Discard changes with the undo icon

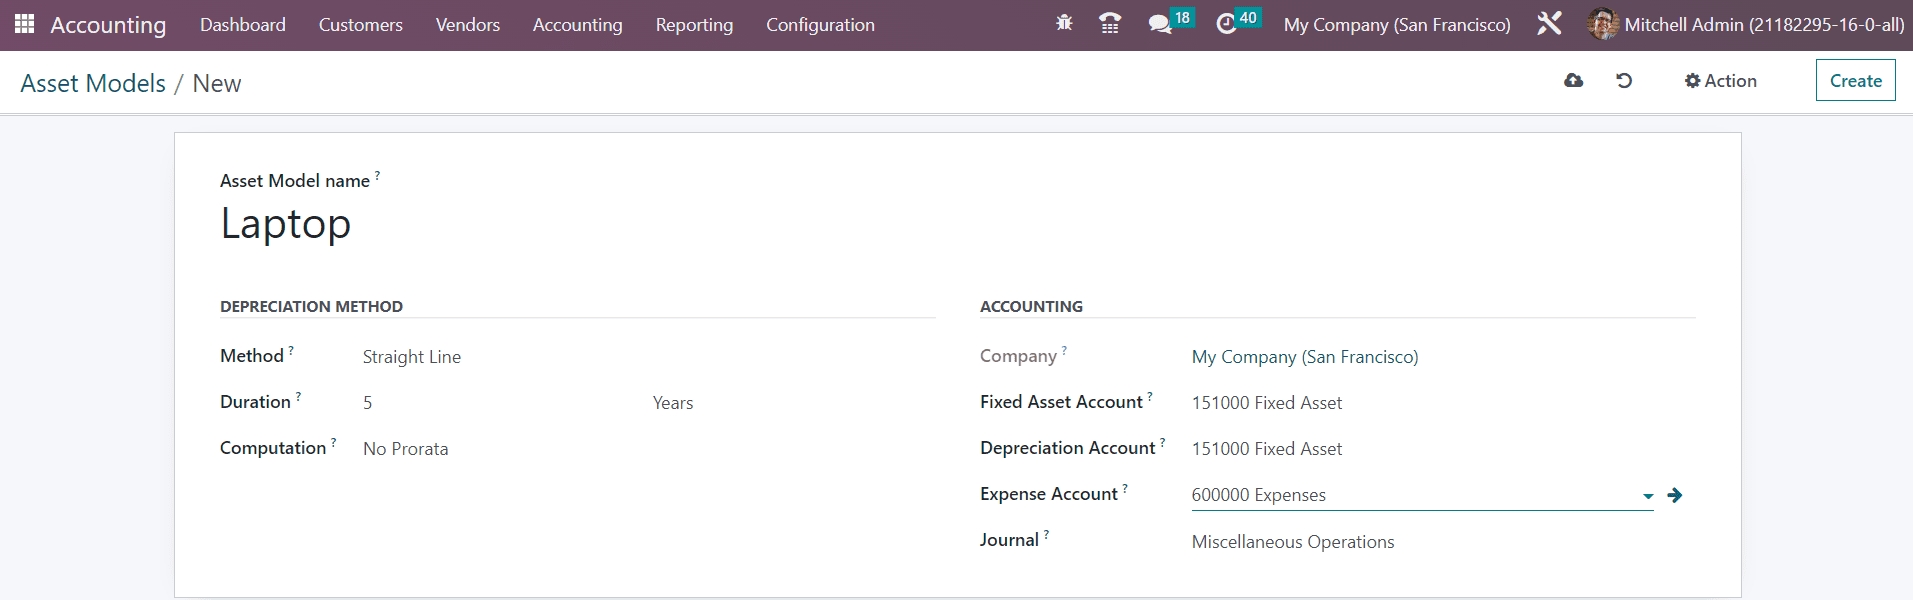tap(1624, 81)
